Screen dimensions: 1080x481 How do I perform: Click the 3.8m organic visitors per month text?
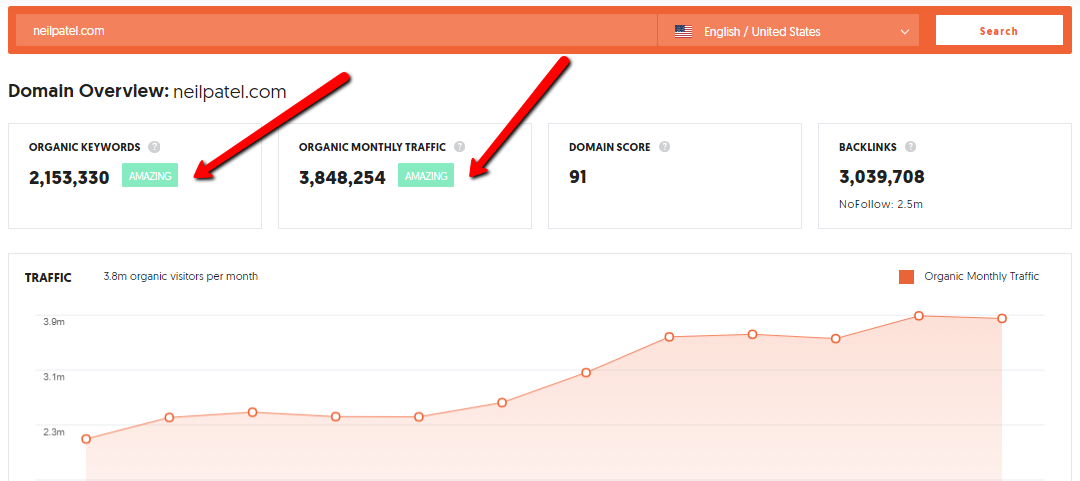(180, 276)
